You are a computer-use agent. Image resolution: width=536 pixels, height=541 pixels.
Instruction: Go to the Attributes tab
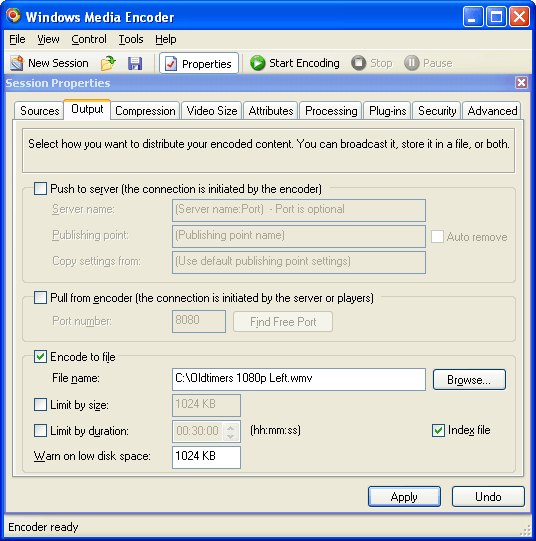271,111
